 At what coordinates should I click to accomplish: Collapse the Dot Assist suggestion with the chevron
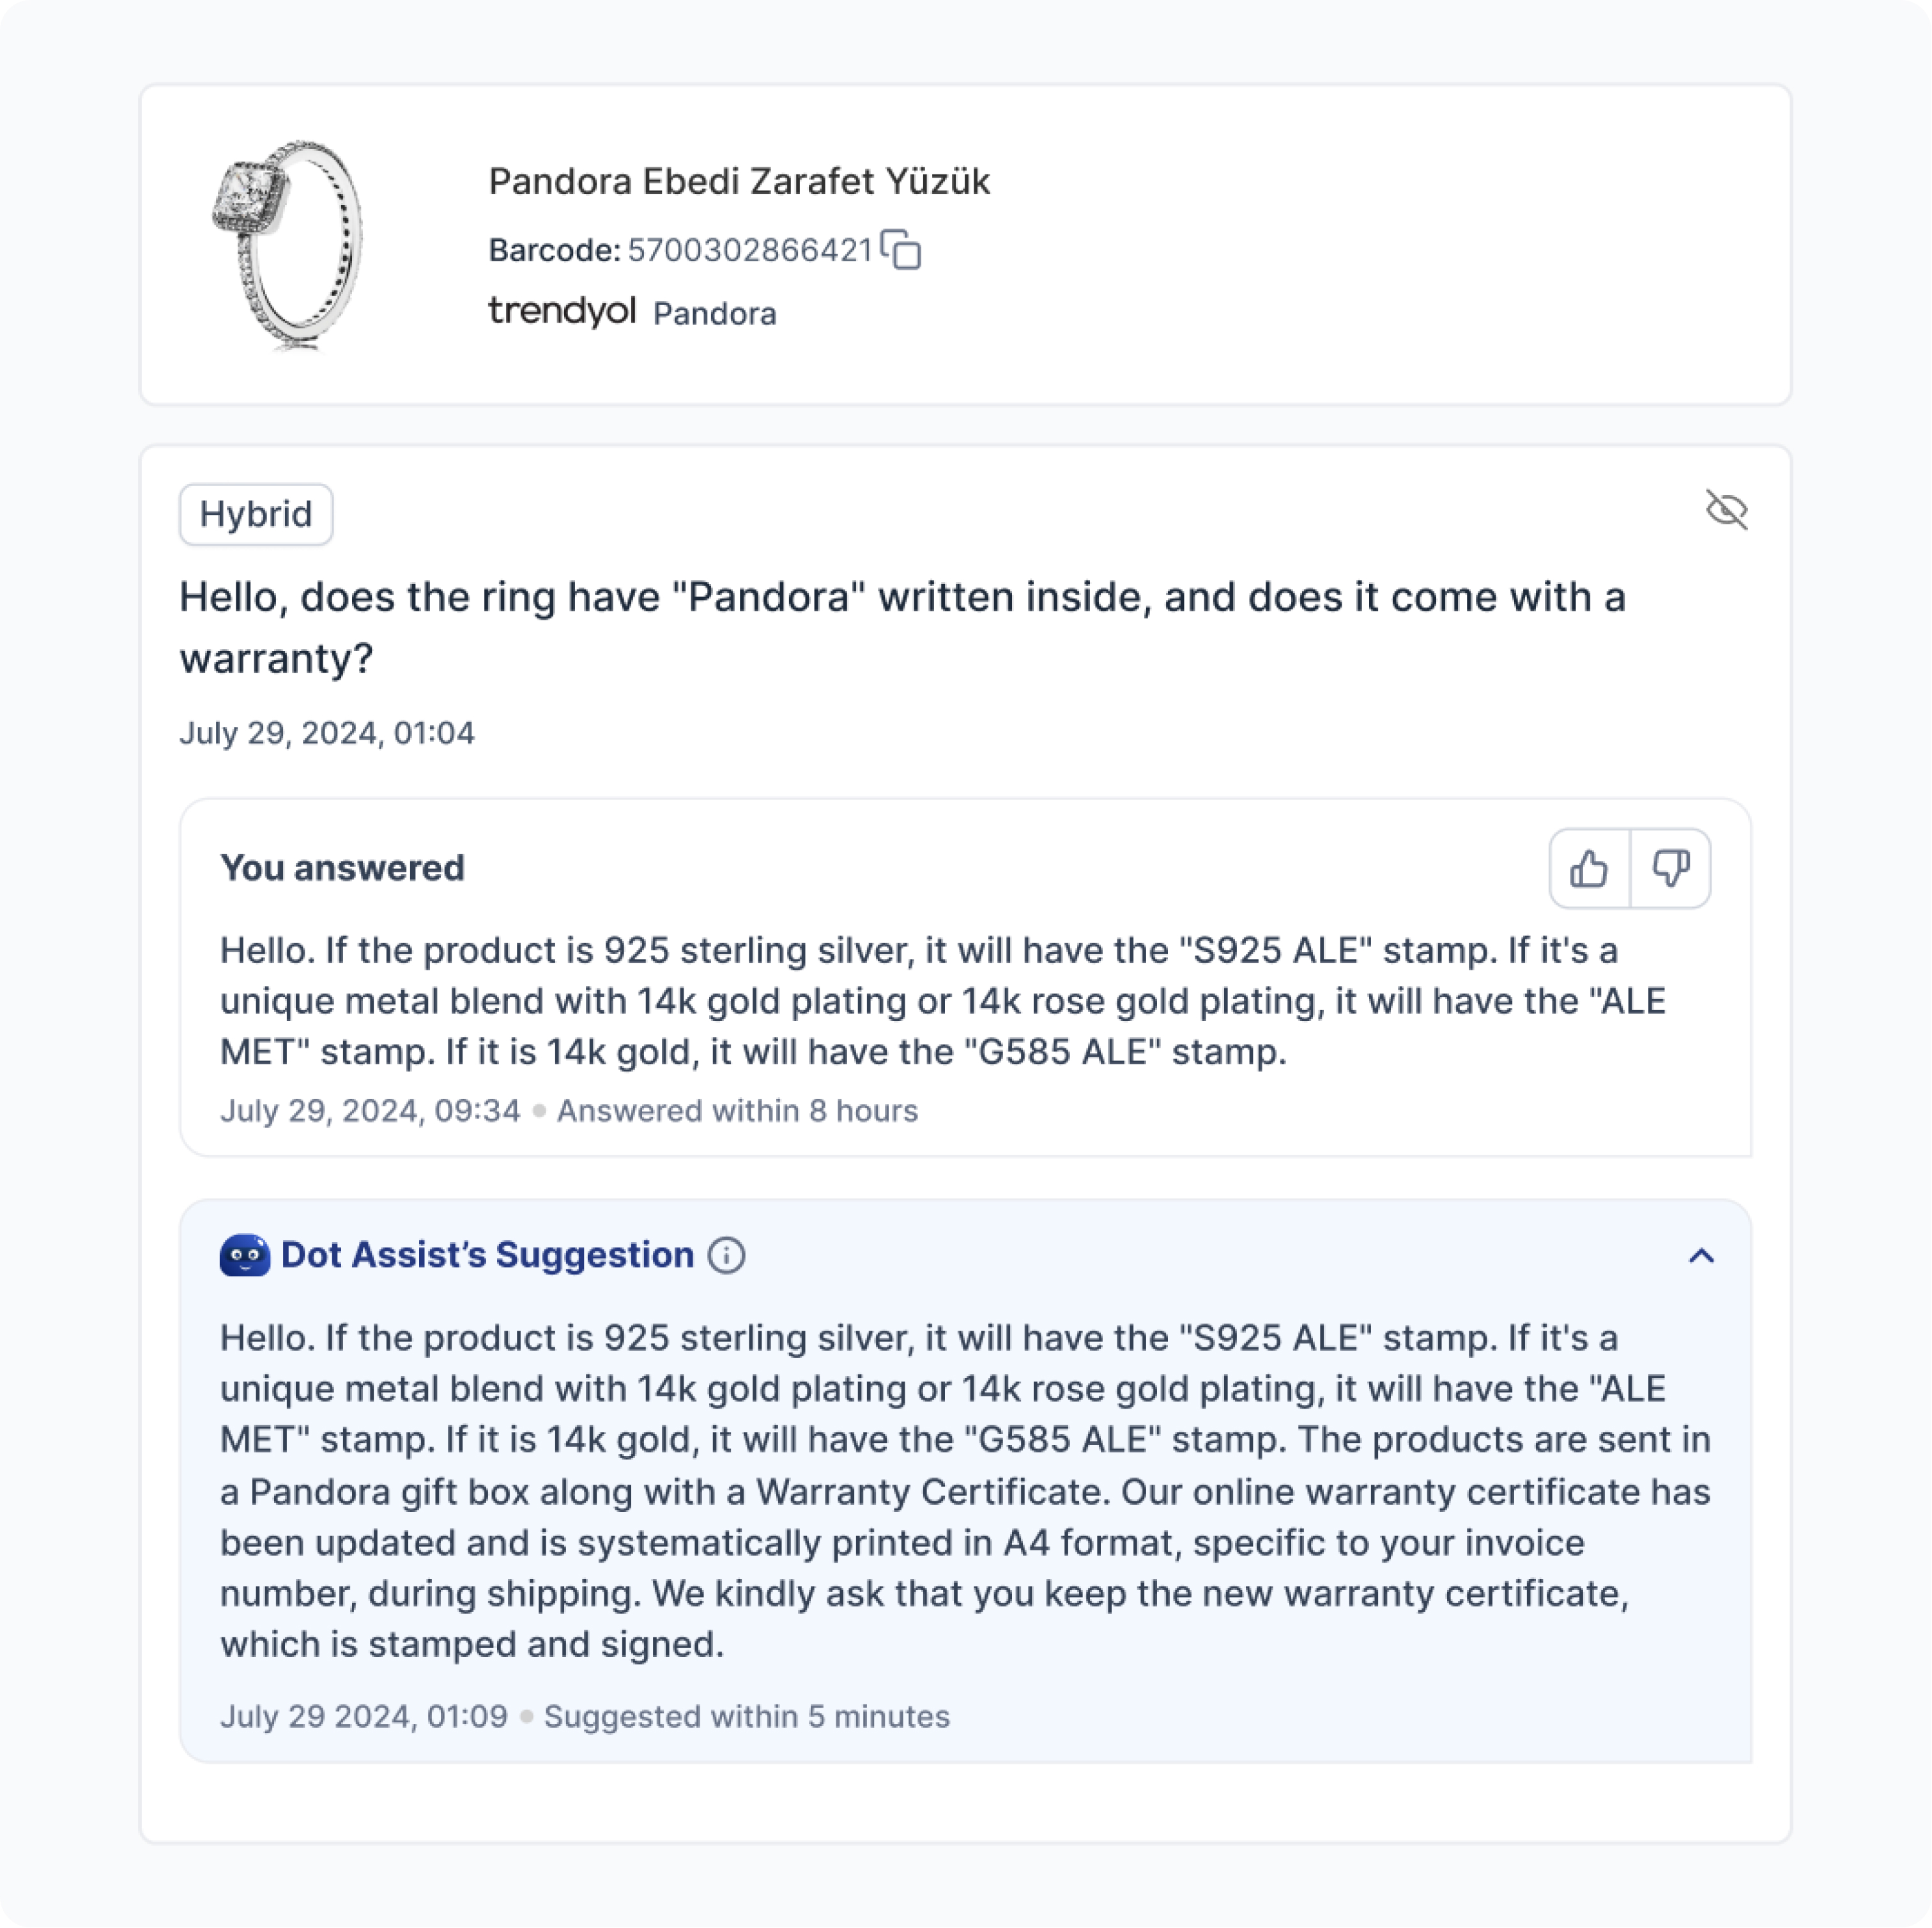[1701, 1256]
